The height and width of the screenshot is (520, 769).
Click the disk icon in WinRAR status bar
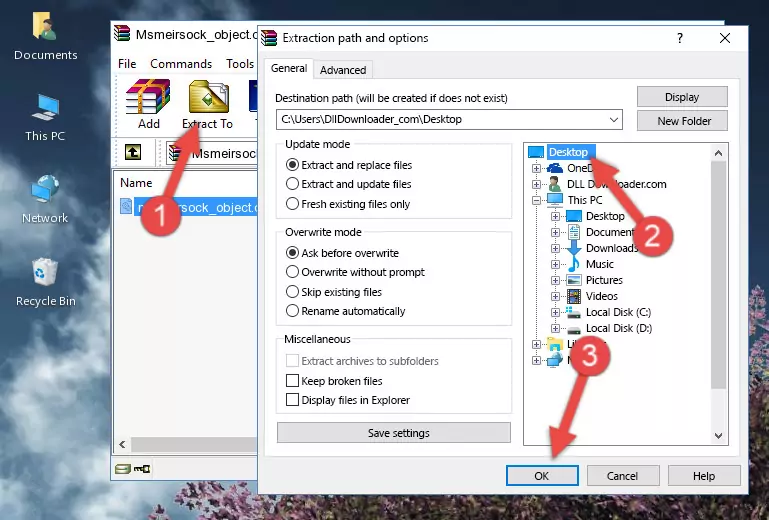pos(122,469)
